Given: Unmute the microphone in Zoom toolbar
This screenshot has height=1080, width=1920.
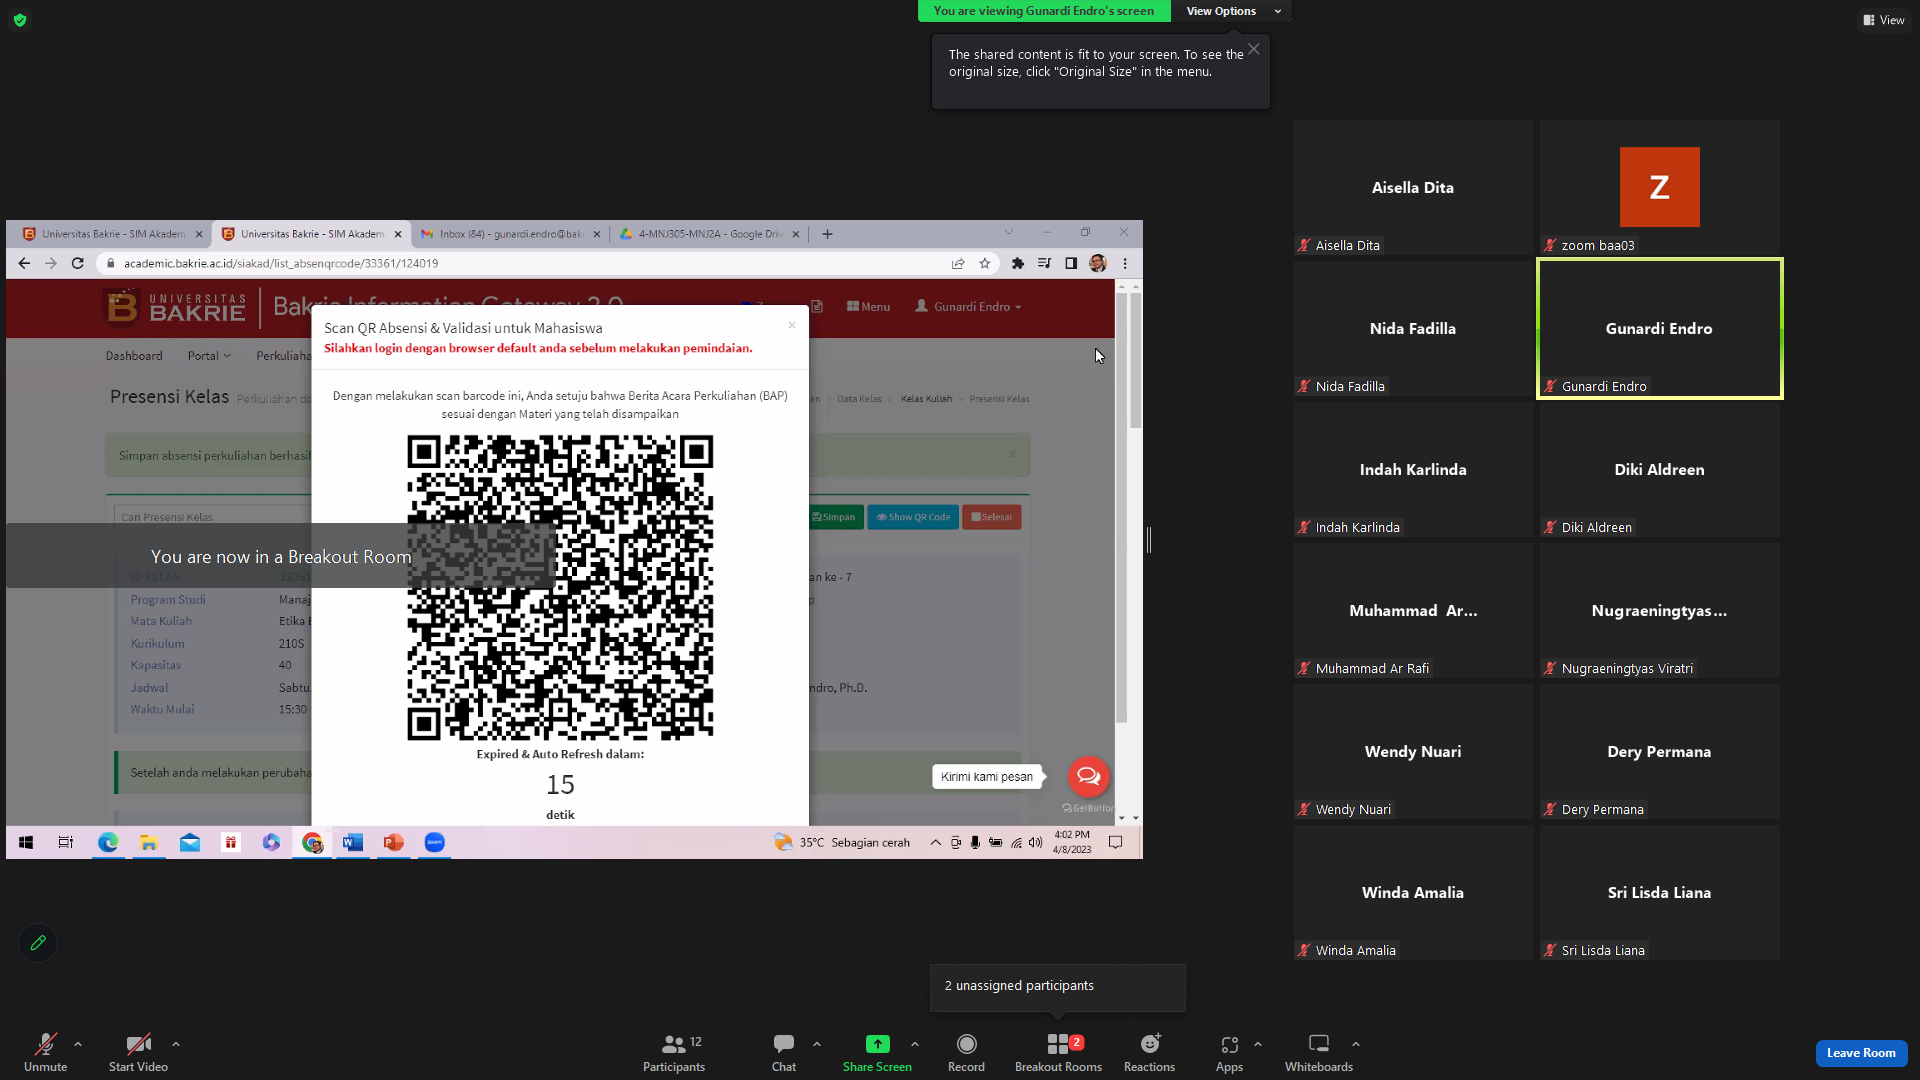Looking at the screenshot, I should [x=46, y=1051].
